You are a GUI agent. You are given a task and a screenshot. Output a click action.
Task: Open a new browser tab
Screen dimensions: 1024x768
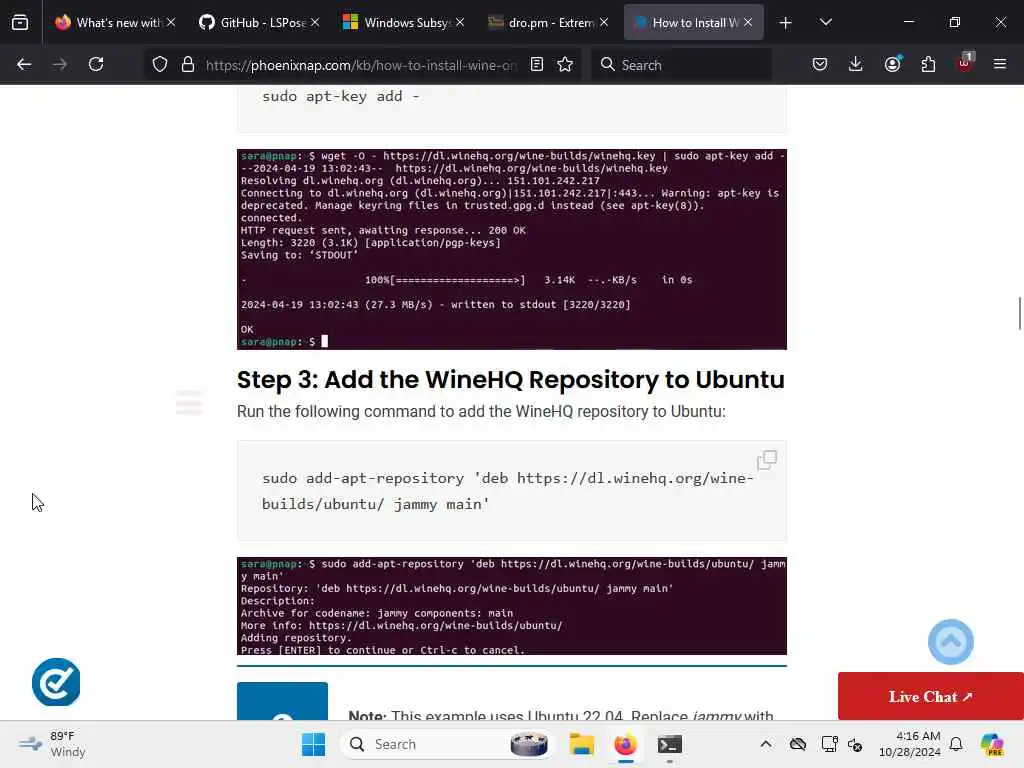tap(786, 23)
